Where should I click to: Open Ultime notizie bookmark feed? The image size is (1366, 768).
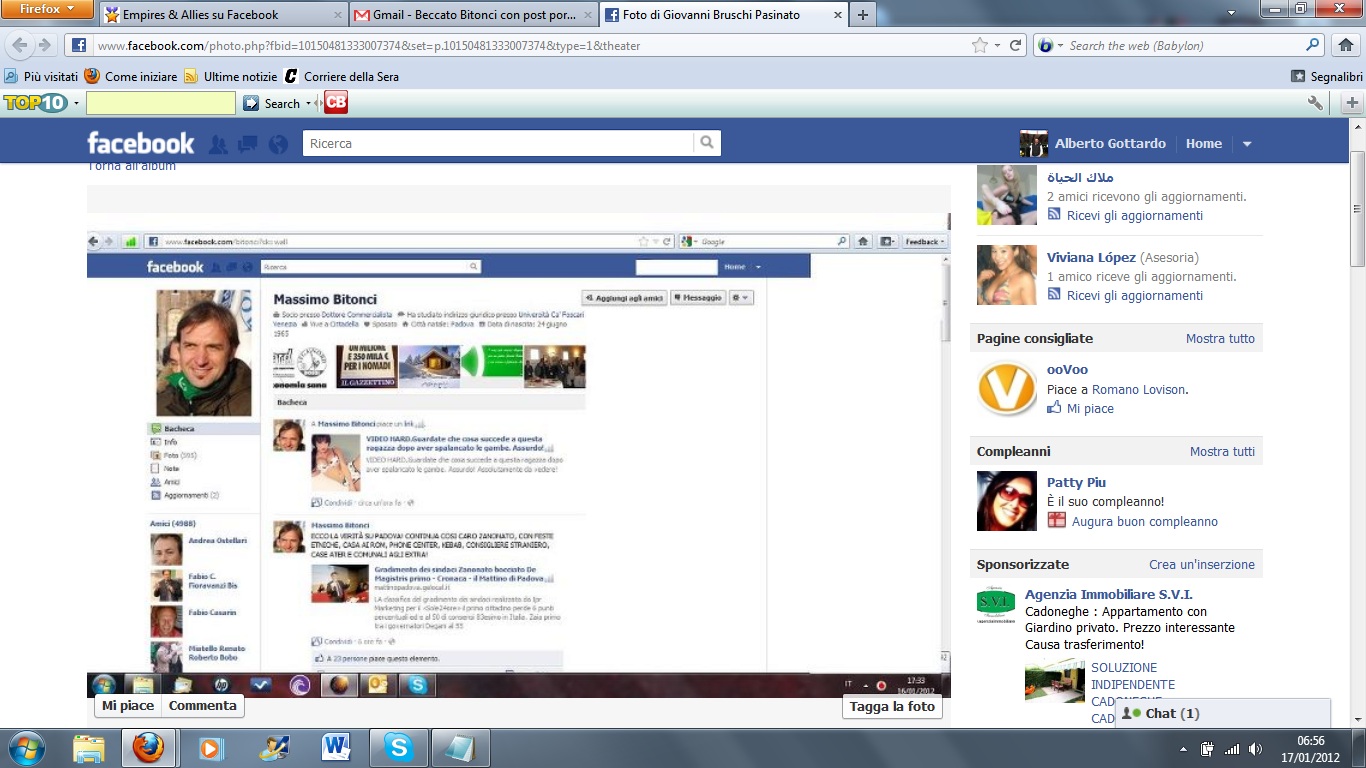pos(231,76)
